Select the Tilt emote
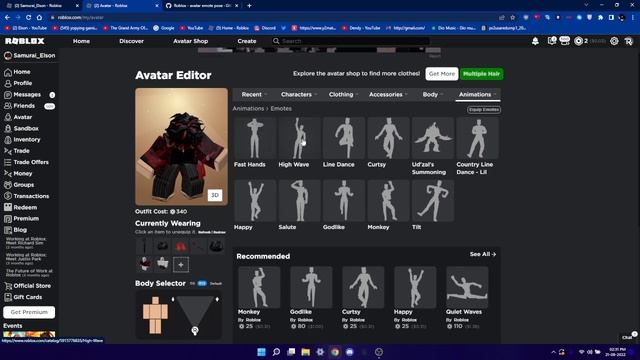640x360 pixels. point(433,200)
